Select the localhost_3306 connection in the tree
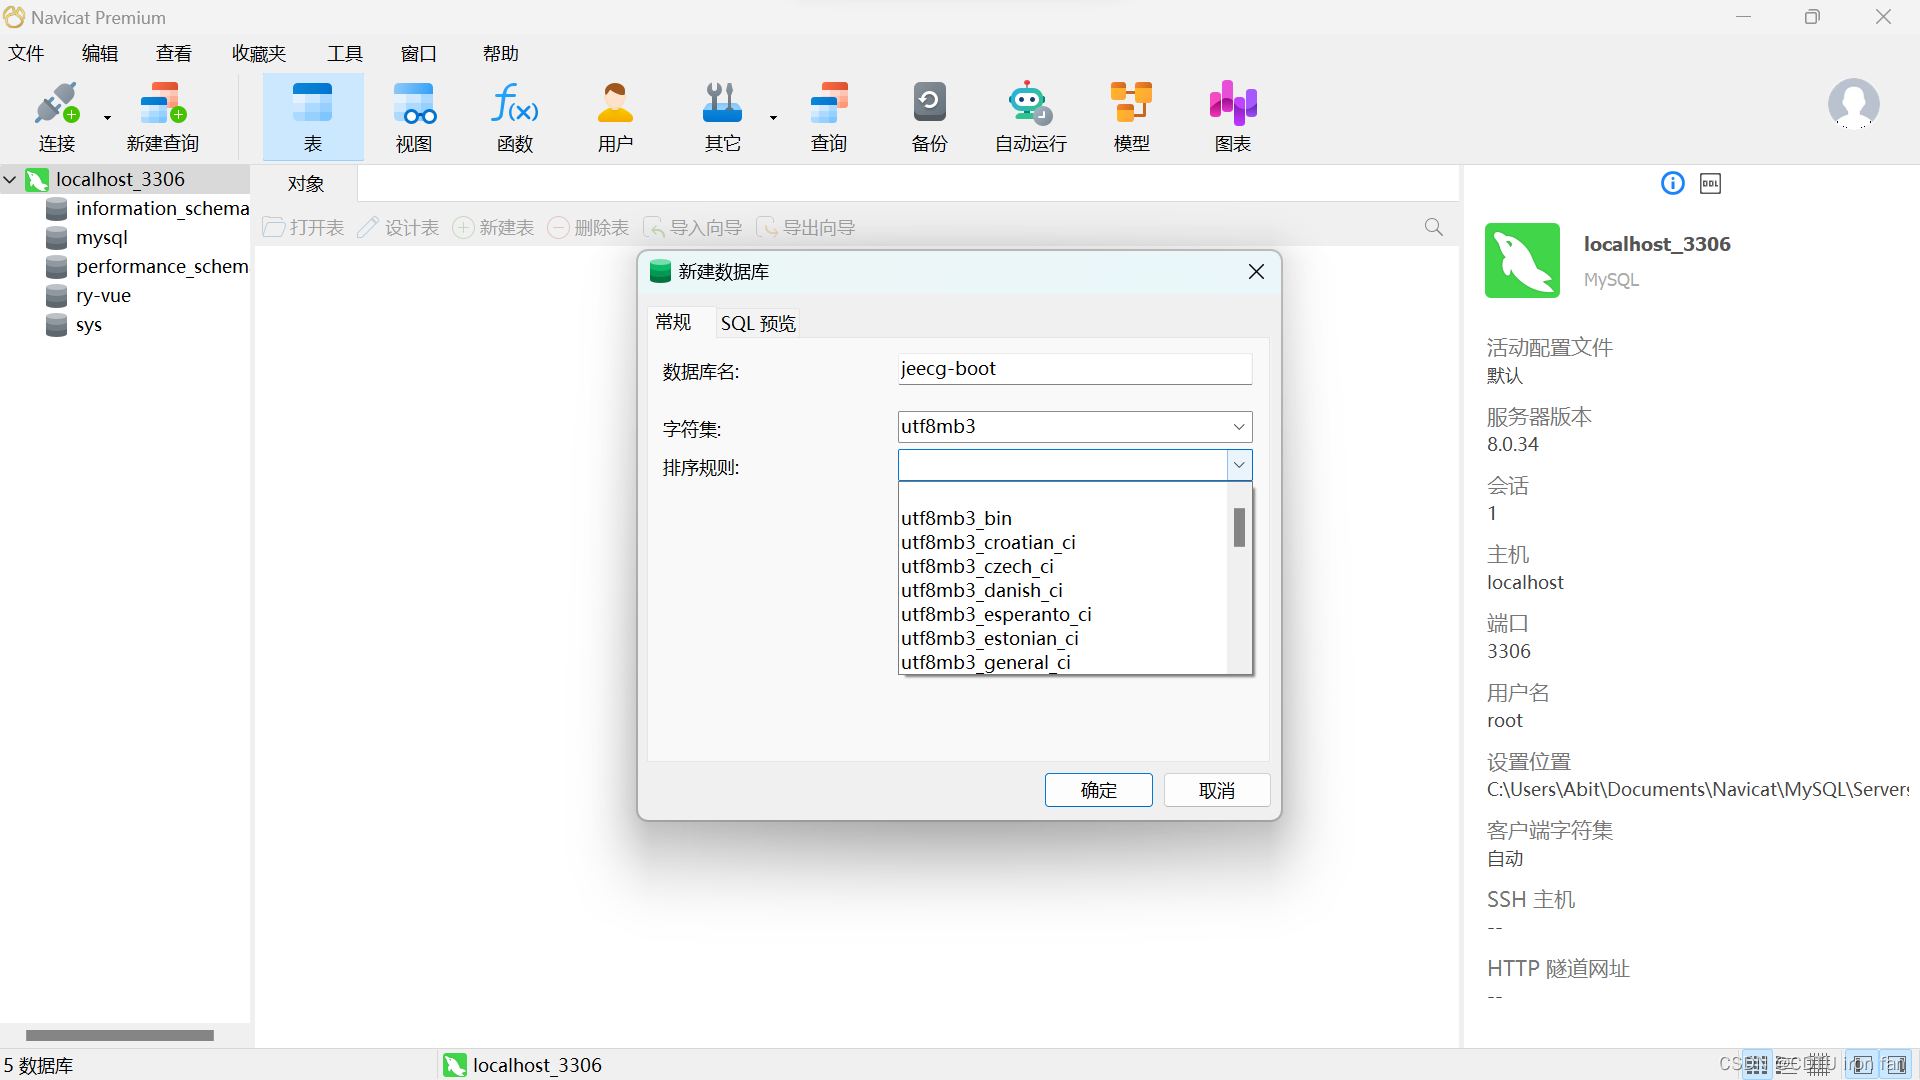Screen dimensions: 1920x1080 tap(120, 179)
